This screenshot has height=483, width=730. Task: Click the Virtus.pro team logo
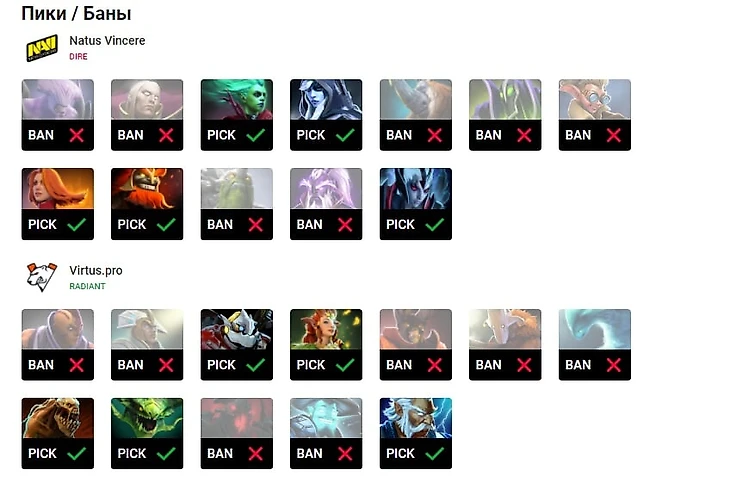42,277
